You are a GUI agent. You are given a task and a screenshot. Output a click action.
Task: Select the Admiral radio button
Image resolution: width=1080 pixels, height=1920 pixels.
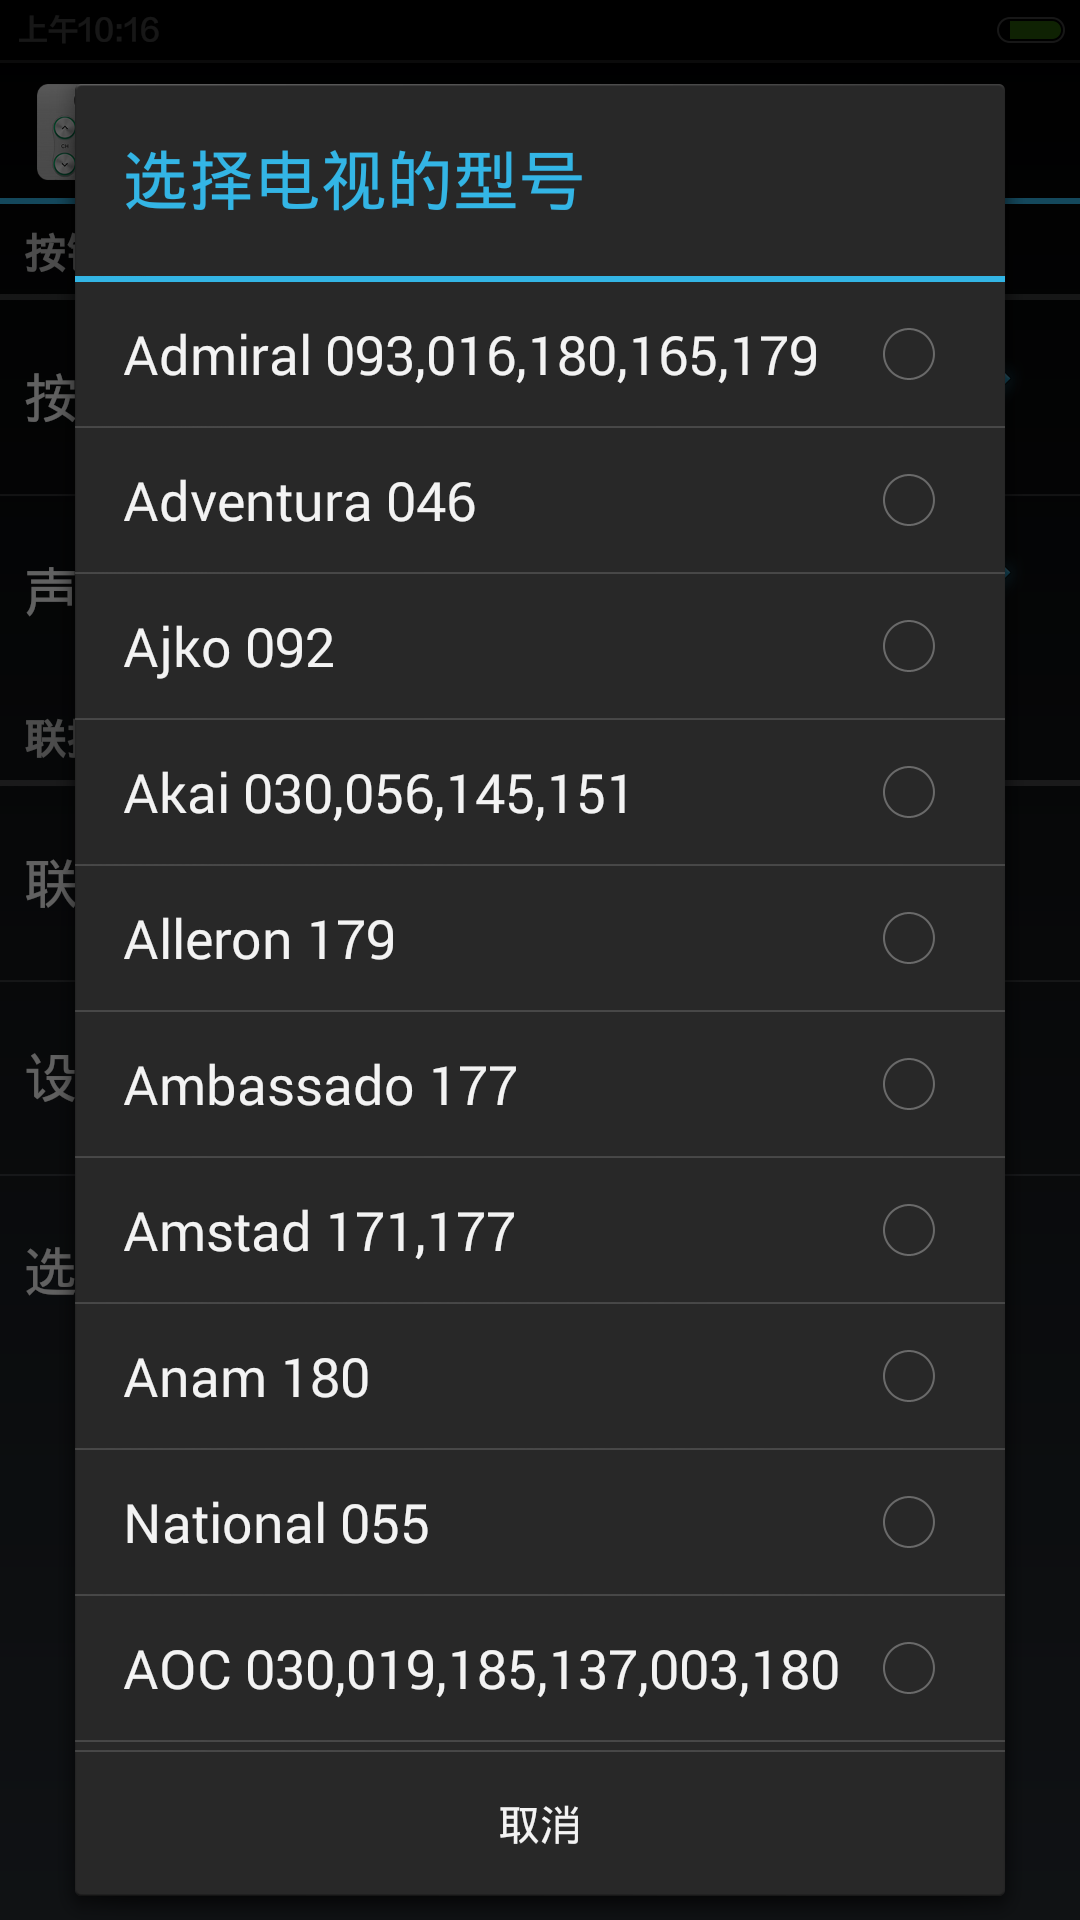908,354
